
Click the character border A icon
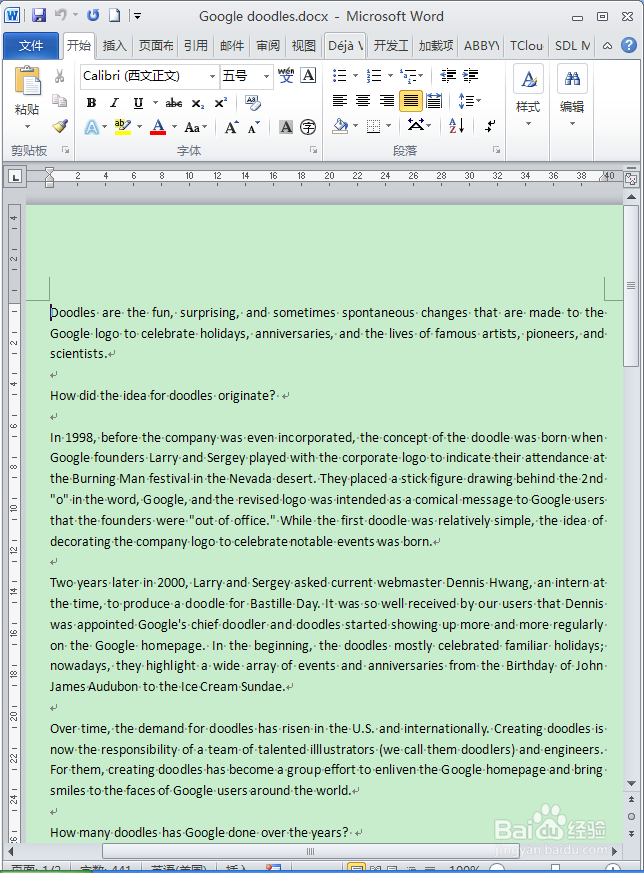point(308,75)
